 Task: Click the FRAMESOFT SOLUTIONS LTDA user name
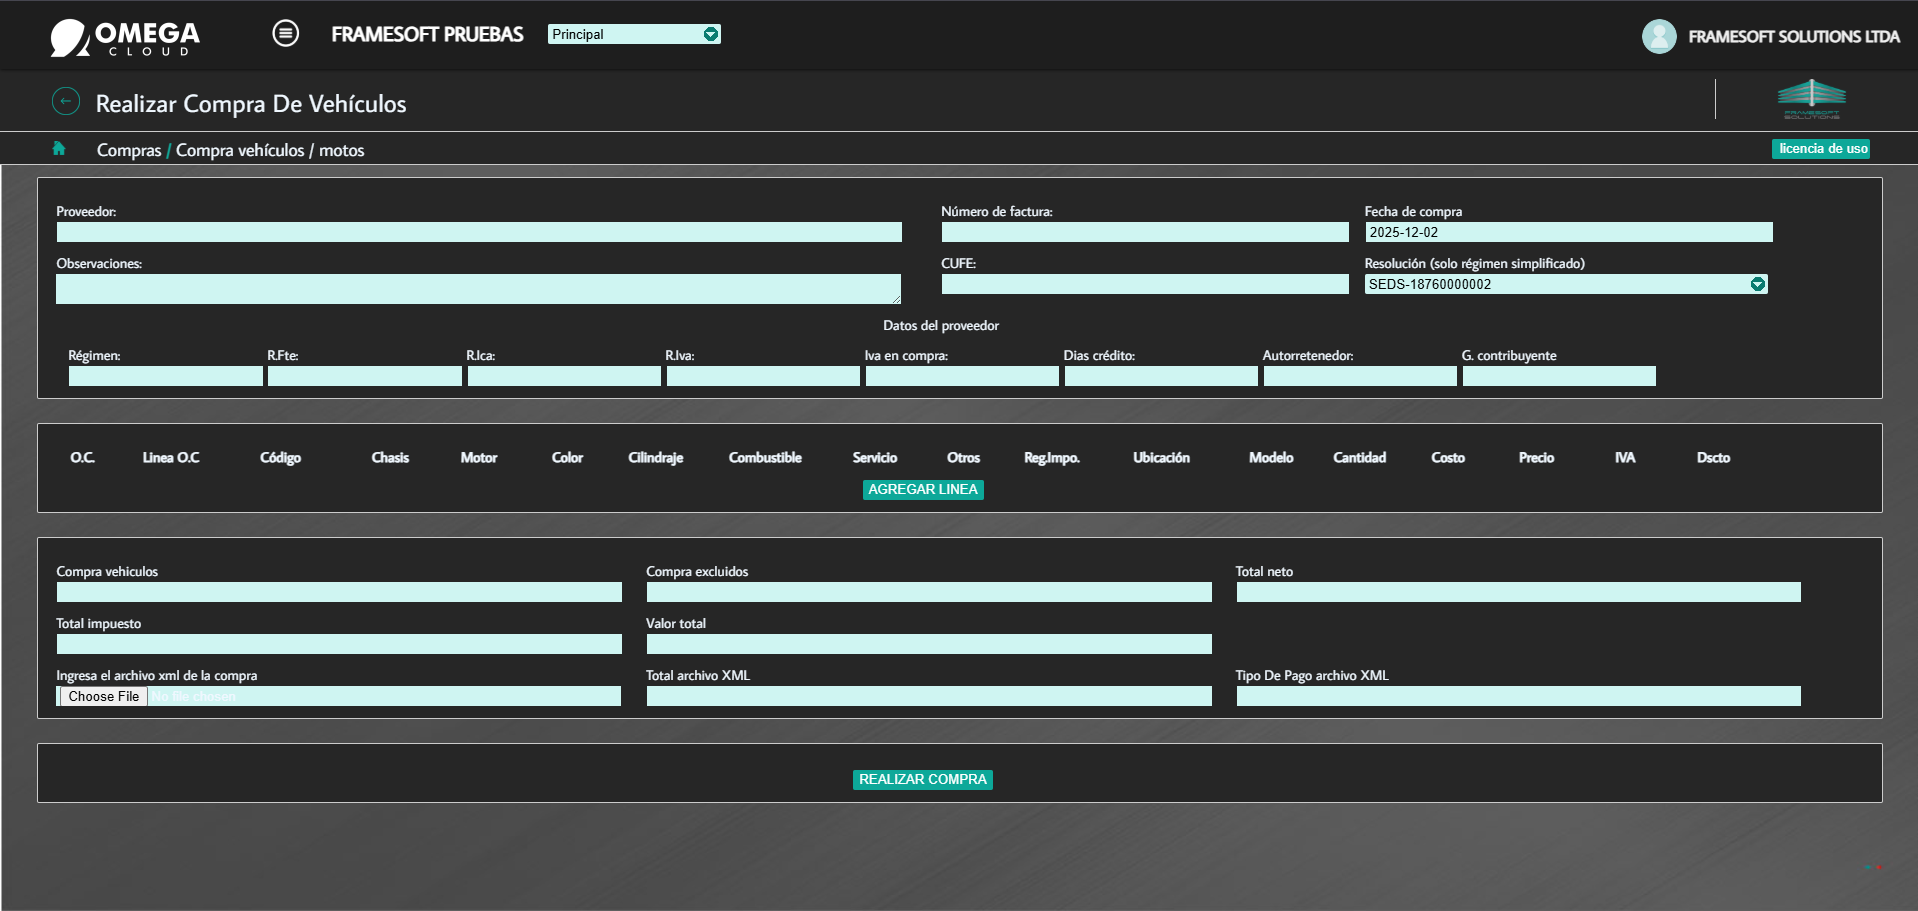pos(1794,36)
